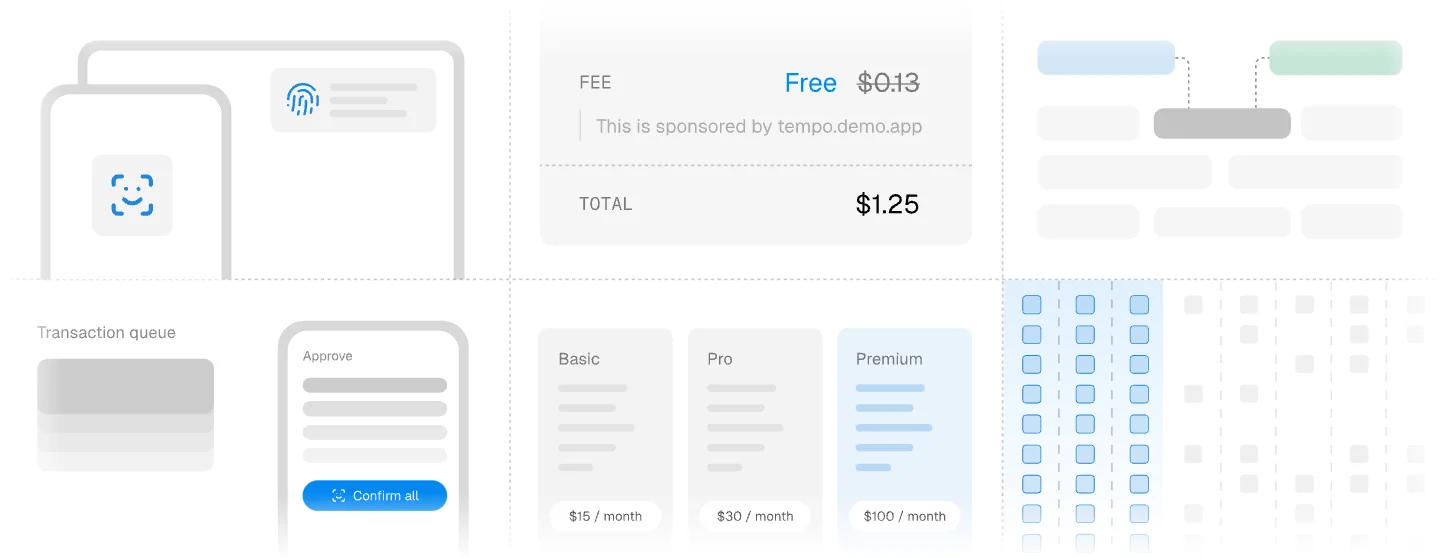Viewport: 1440px width, 558px height.
Task: Click the $15 / month price pill
Action: click(605, 516)
